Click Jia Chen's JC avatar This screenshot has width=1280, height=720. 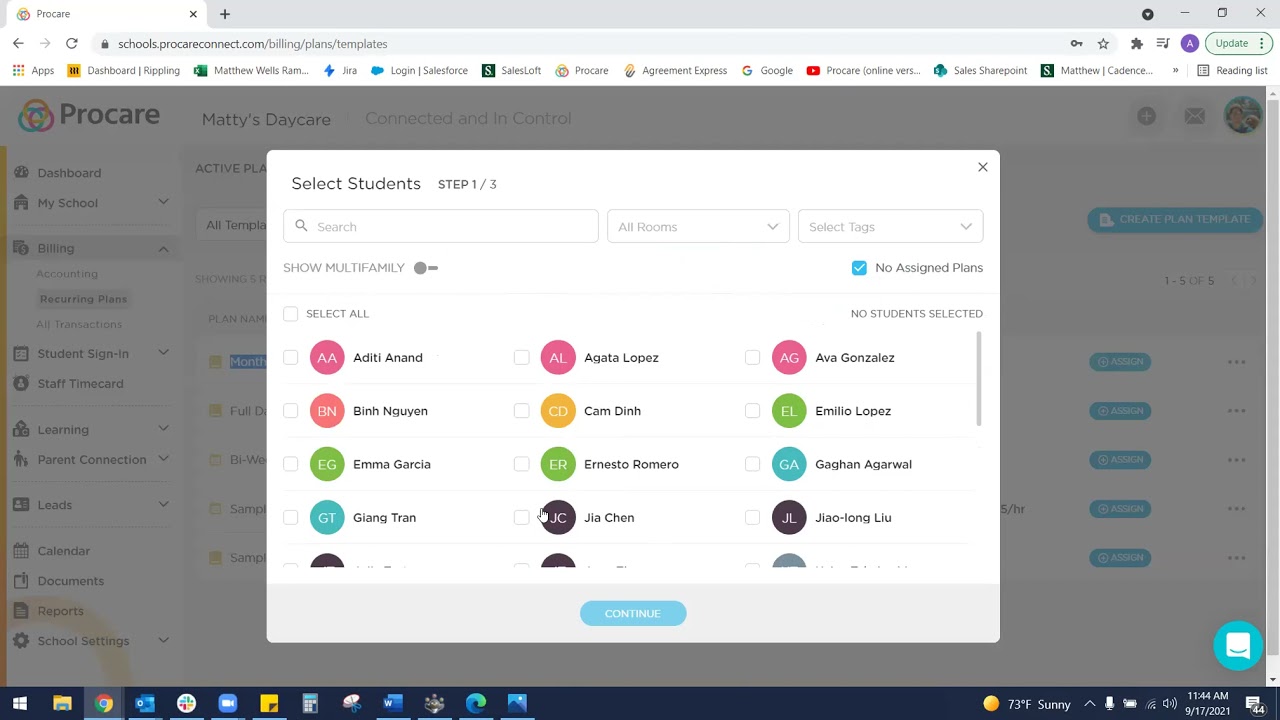(x=558, y=517)
